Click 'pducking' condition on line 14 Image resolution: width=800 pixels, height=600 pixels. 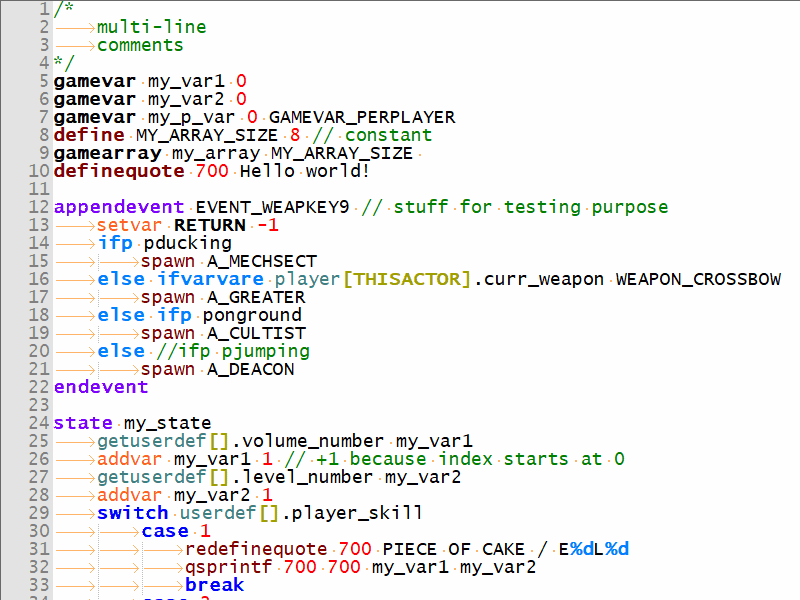pos(188,243)
